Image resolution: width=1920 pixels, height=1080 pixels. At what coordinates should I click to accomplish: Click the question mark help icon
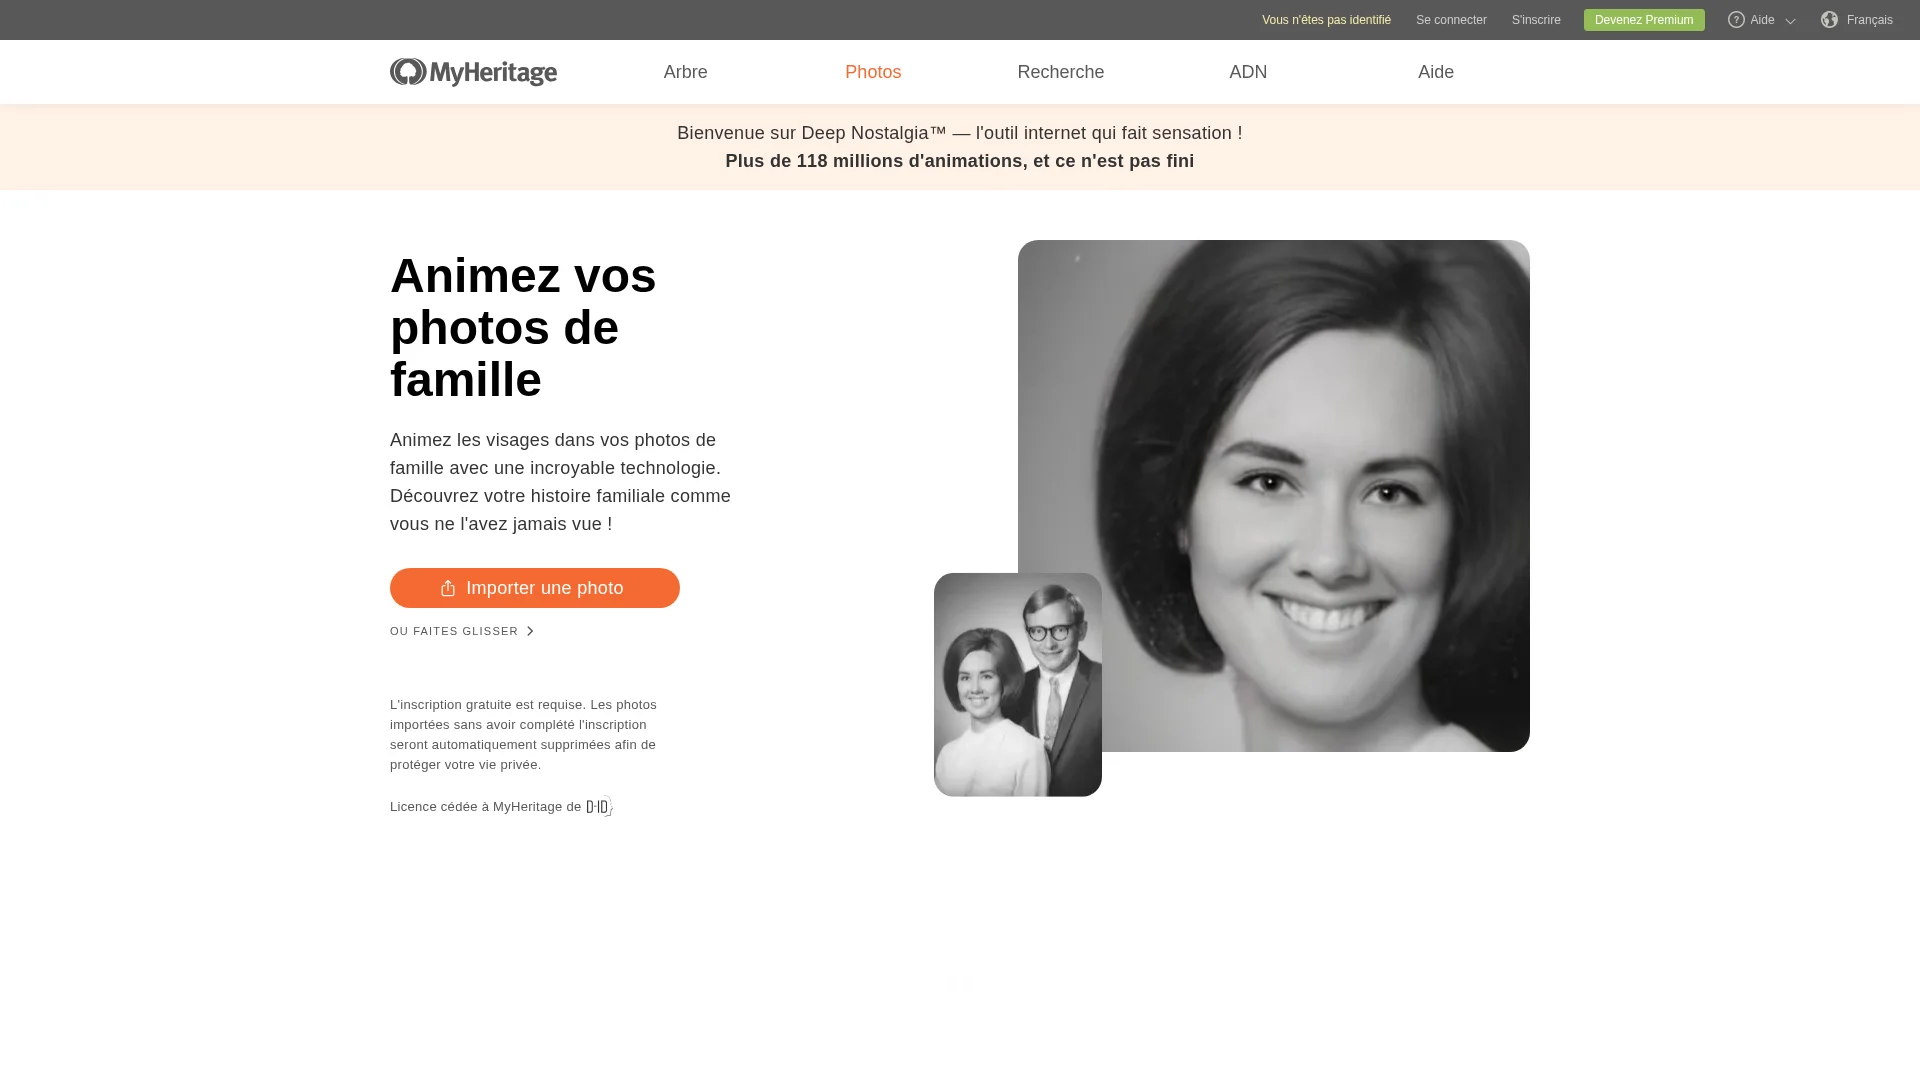click(x=1736, y=20)
